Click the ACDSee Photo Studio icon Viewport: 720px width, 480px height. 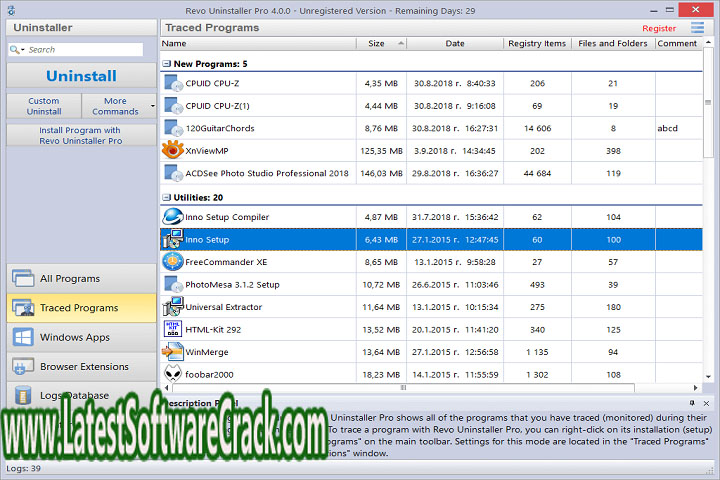(x=174, y=173)
